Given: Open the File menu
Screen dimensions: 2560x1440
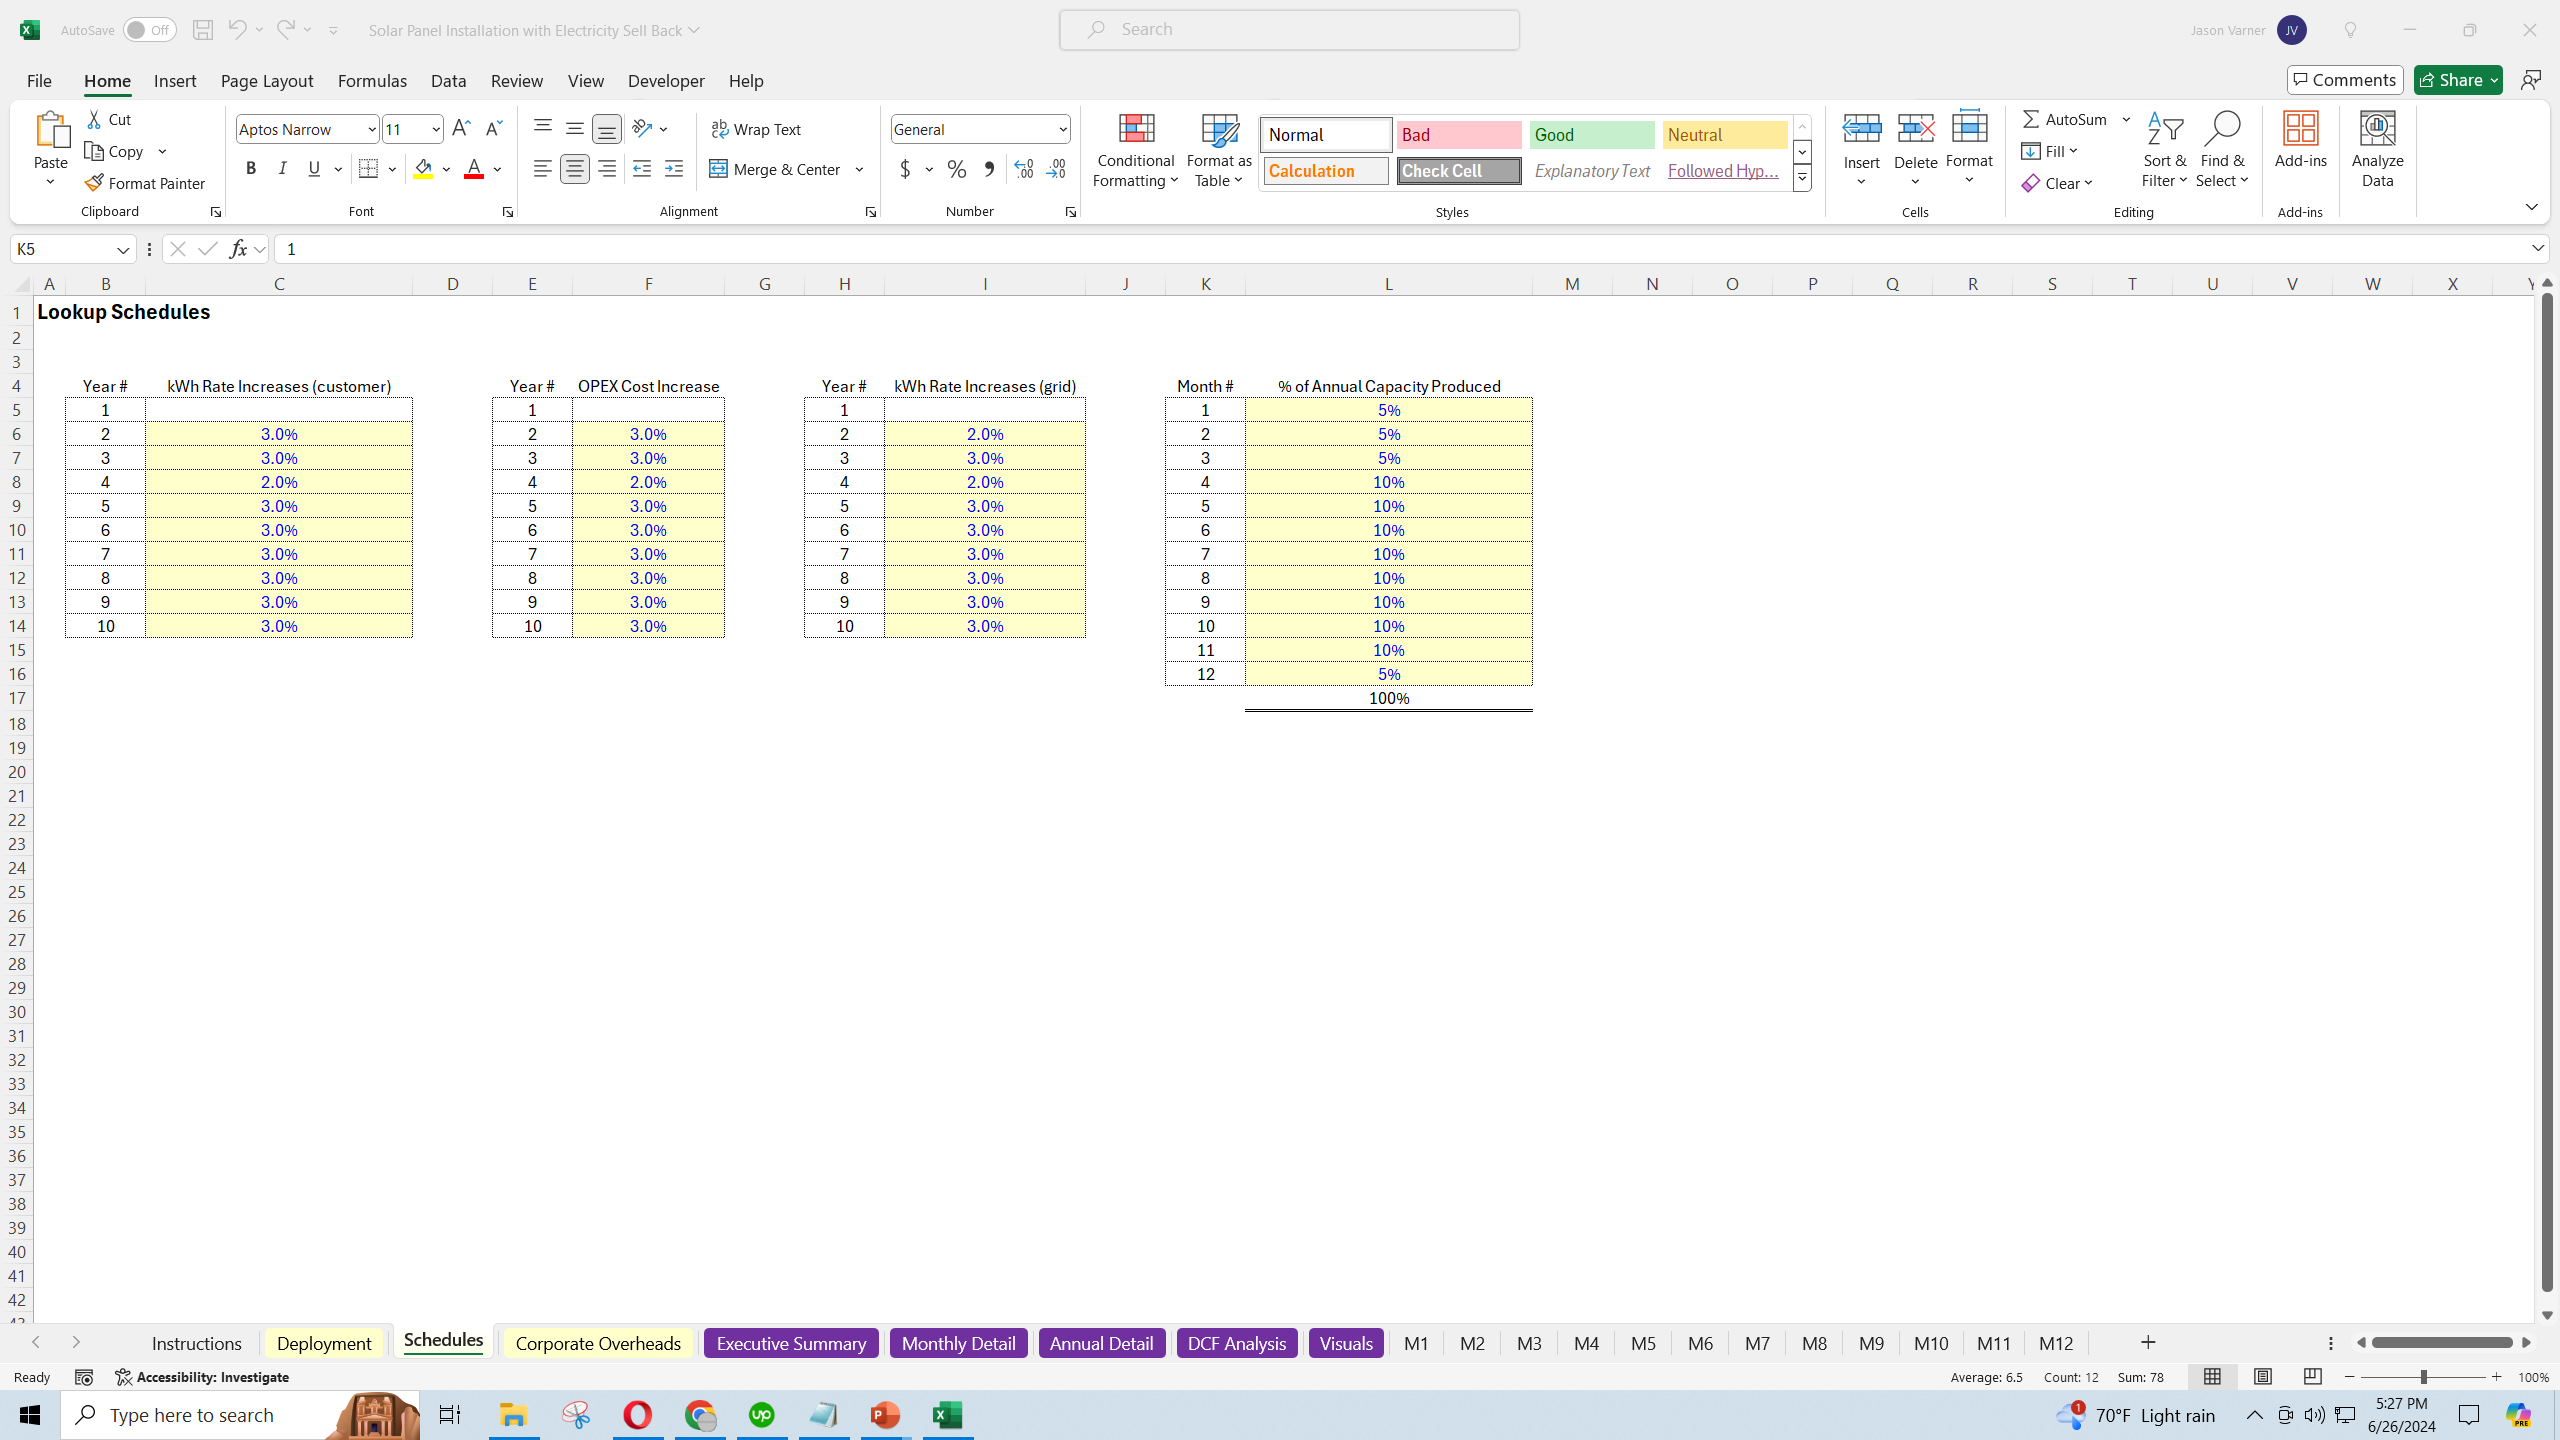Looking at the screenshot, I should click(x=39, y=81).
